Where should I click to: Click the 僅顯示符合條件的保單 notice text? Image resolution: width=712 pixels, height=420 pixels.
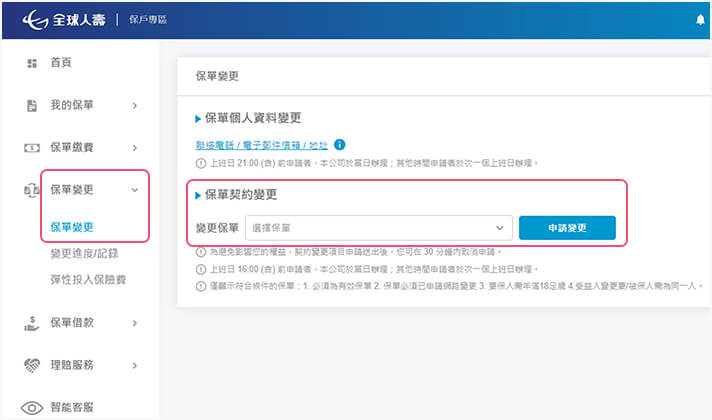click(455, 286)
